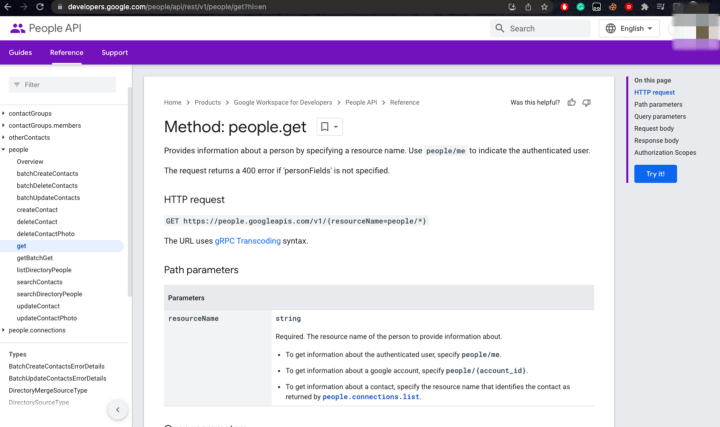Open searchContacts in sidebar
Viewport: 720px width, 427px height.
point(39,281)
